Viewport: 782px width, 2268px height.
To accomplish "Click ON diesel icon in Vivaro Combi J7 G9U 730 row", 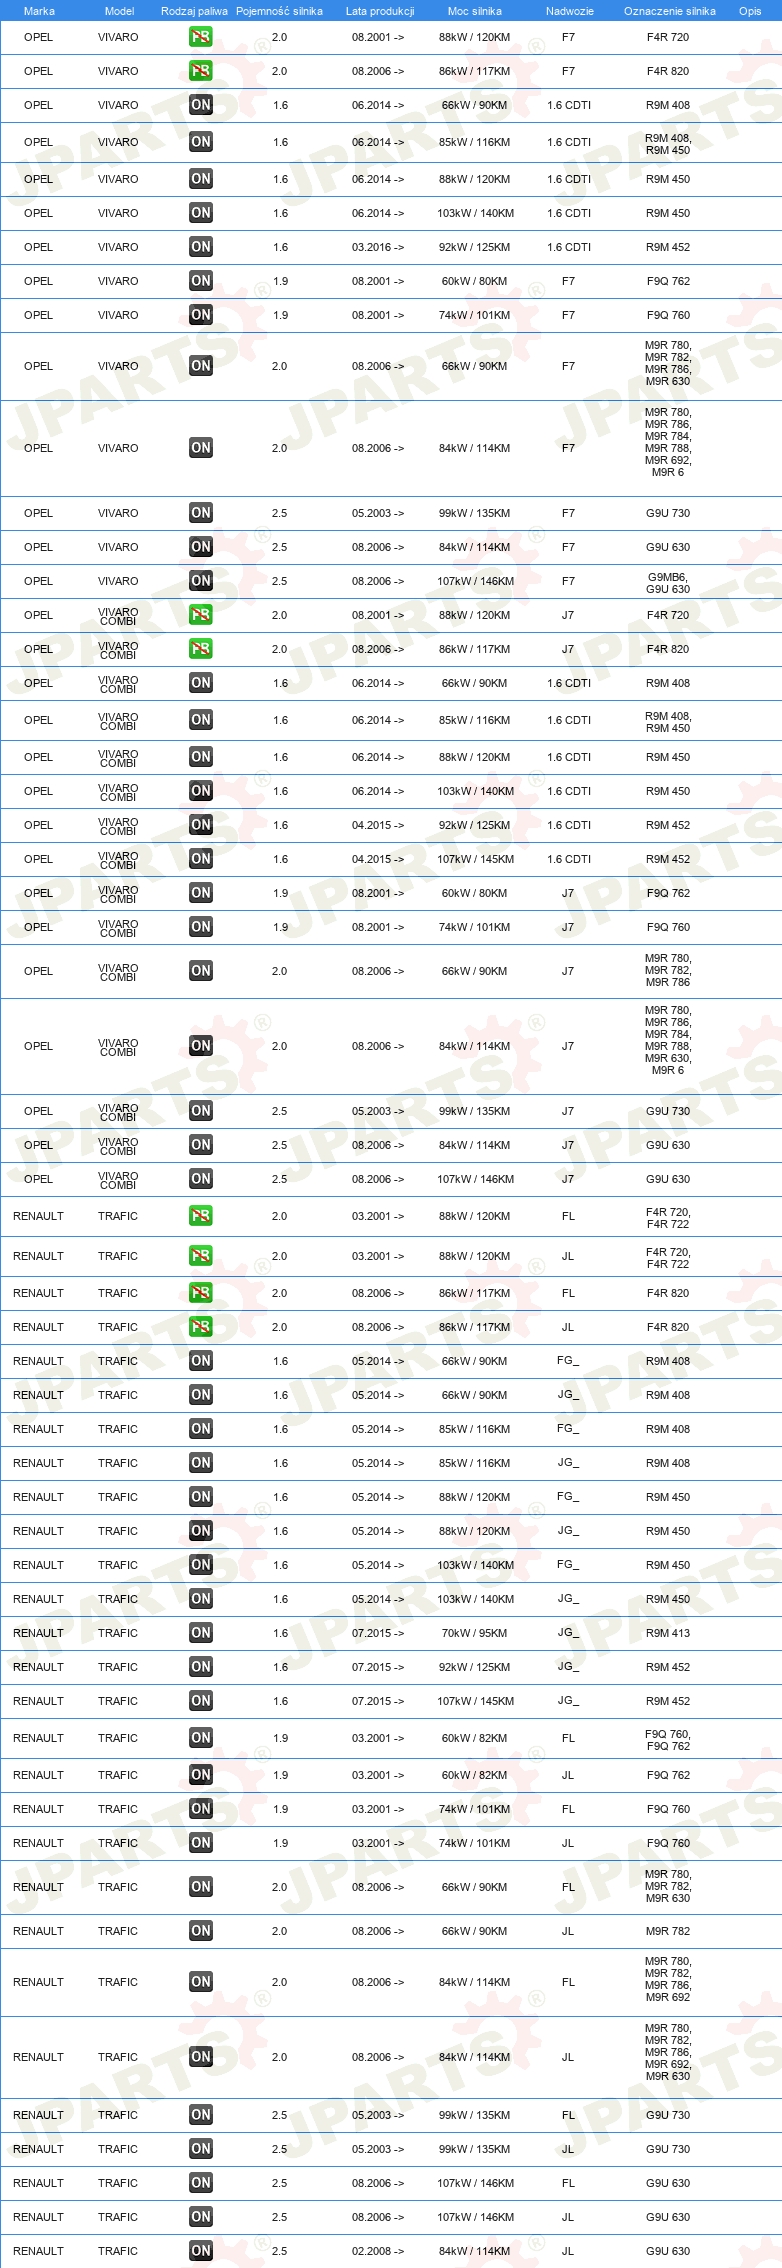I will [201, 1111].
